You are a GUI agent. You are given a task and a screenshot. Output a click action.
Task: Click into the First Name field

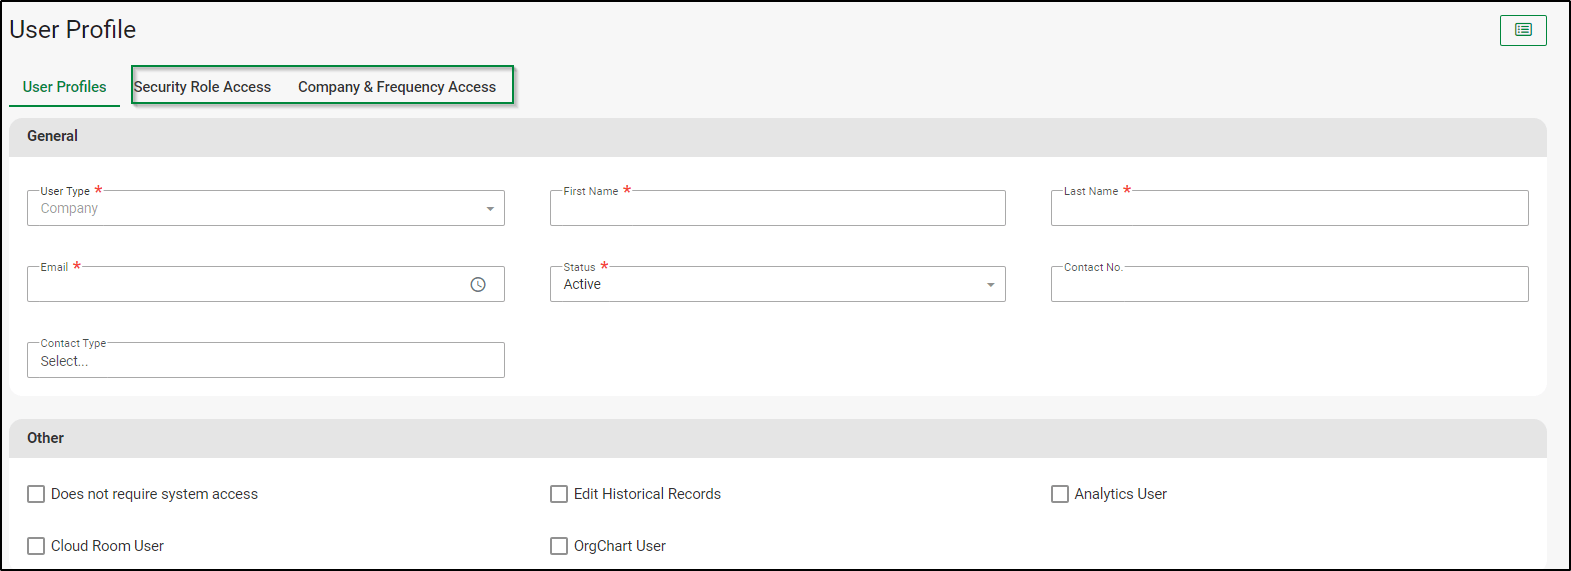coord(777,208)
